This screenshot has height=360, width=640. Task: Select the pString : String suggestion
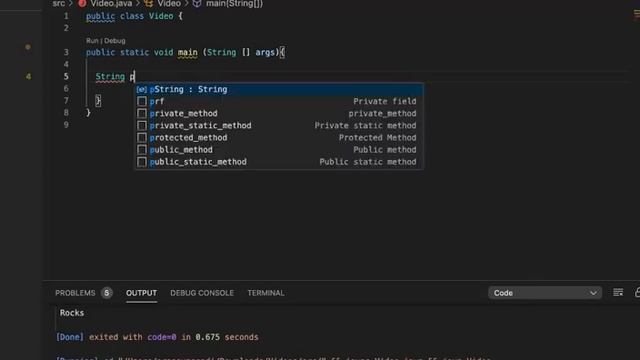[x=280, y=89]
